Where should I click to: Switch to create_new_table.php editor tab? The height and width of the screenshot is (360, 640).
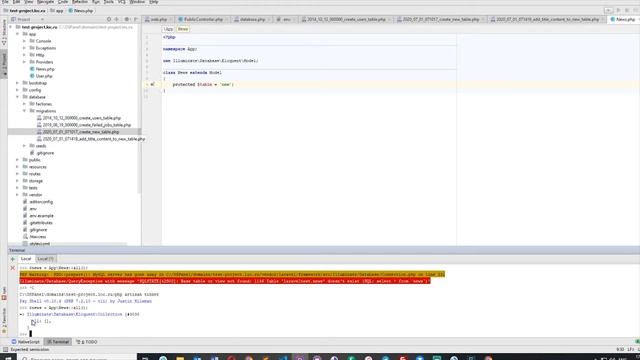(440, 19)
